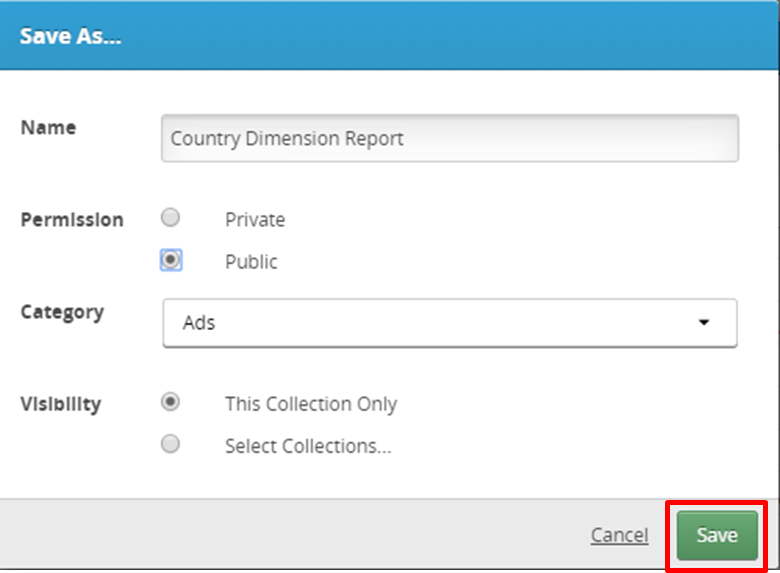Choose This Collection Only visibility option
This screenshot has width=780, height=573.
click(x=170, y=402)
